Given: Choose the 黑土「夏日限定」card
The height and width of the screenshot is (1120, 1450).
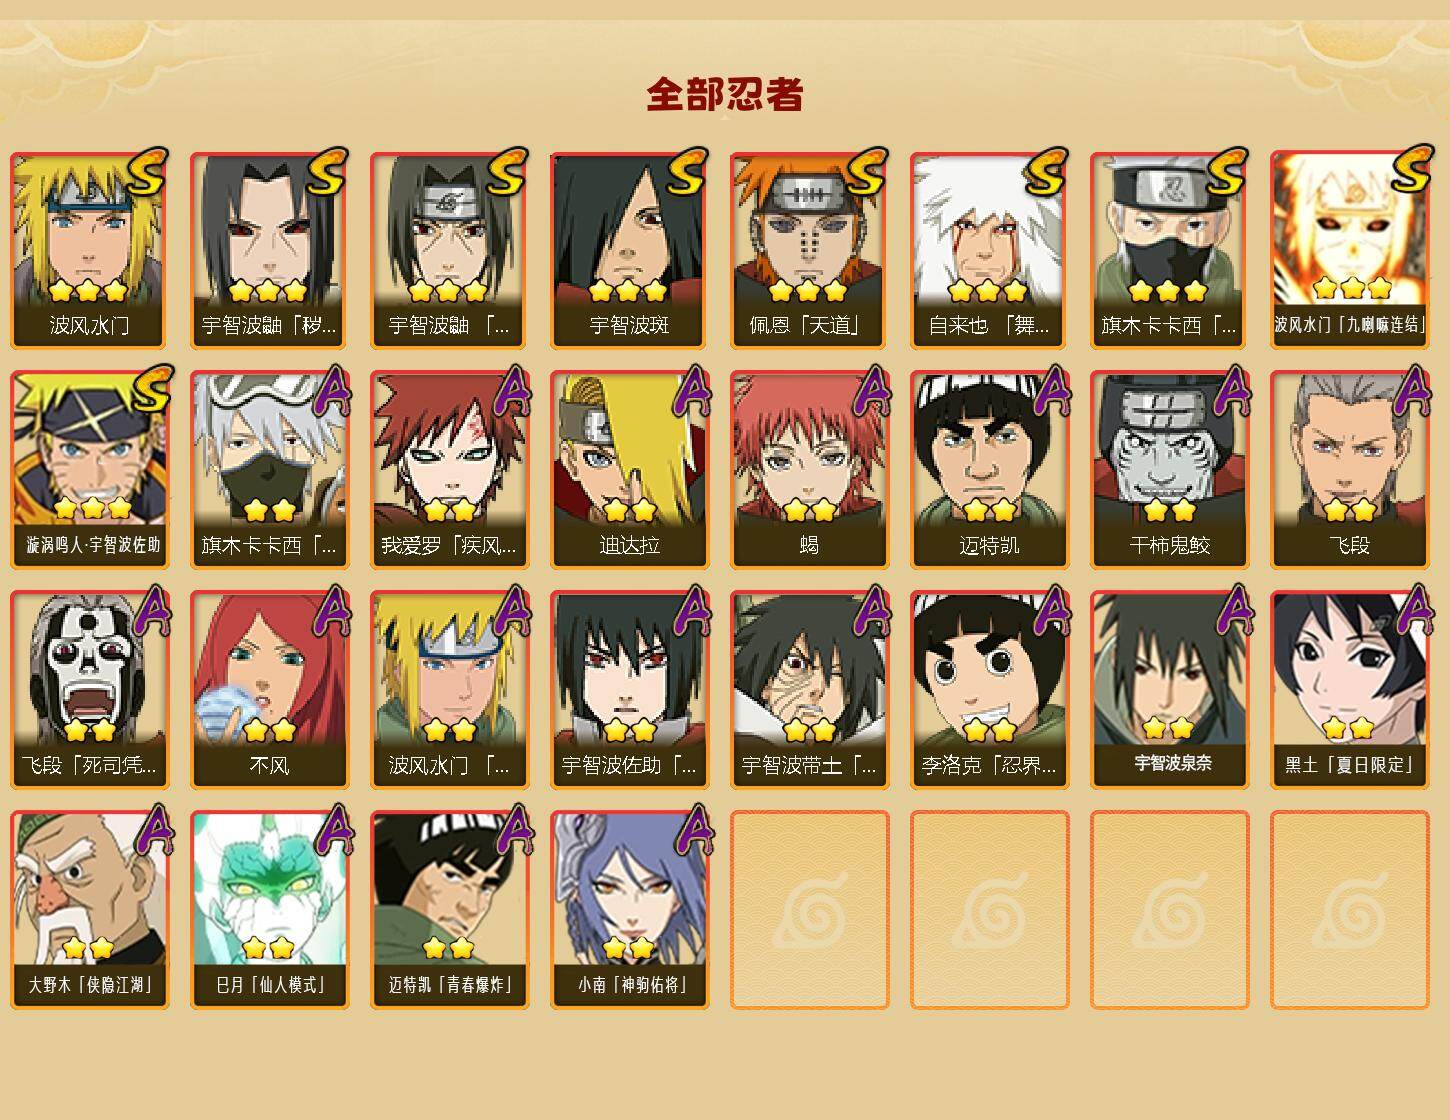Looking at the screenshot, I should click(x=1349, y=690).
